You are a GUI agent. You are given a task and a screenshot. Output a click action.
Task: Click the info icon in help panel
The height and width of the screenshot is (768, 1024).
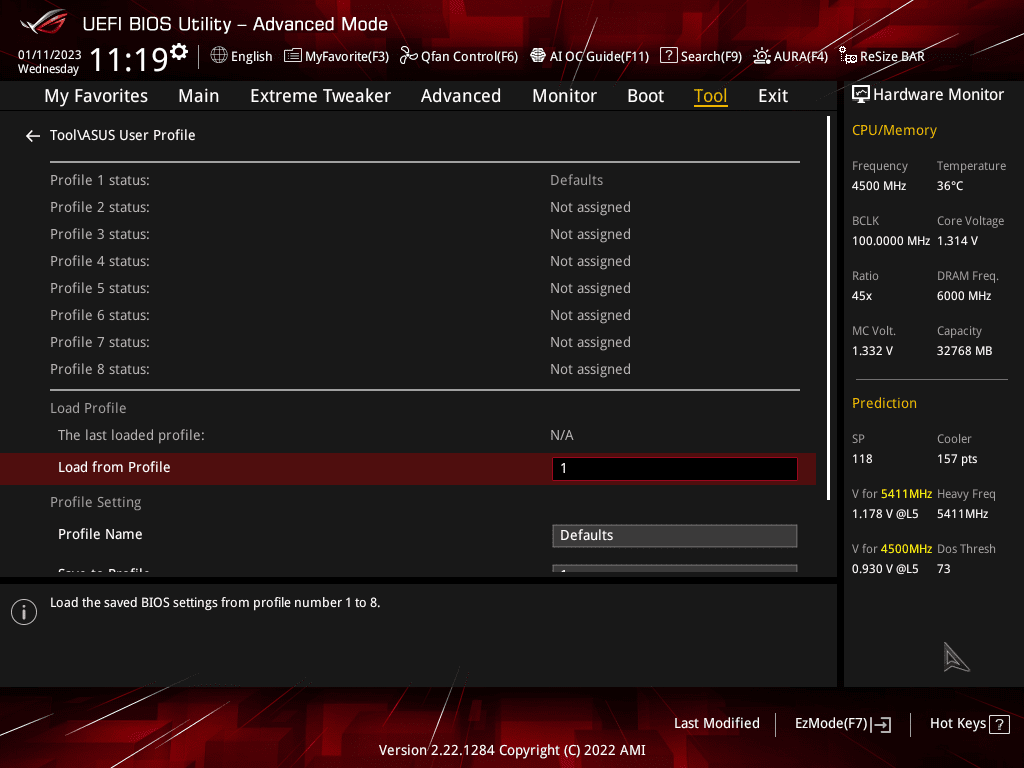click(x=24, y=612)
